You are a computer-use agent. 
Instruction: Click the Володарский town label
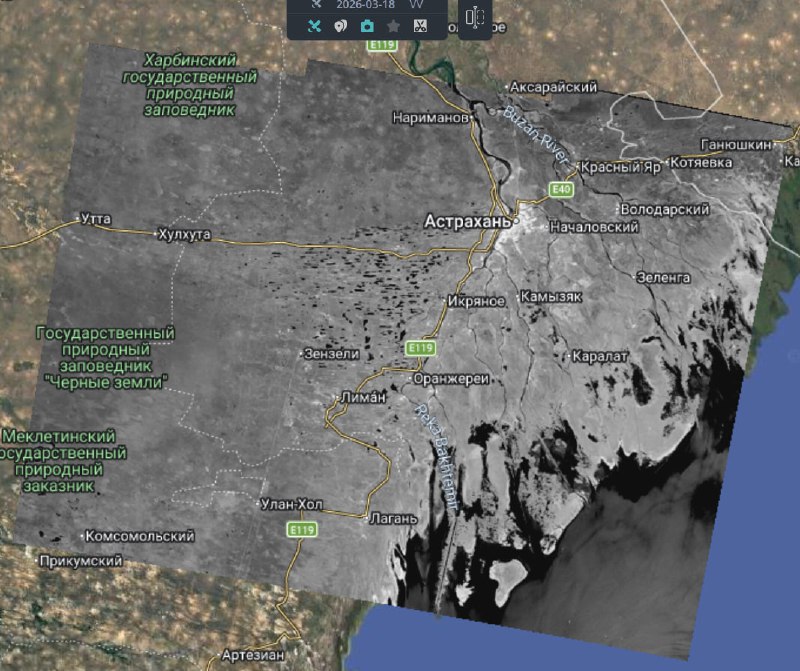pos(665,210)
